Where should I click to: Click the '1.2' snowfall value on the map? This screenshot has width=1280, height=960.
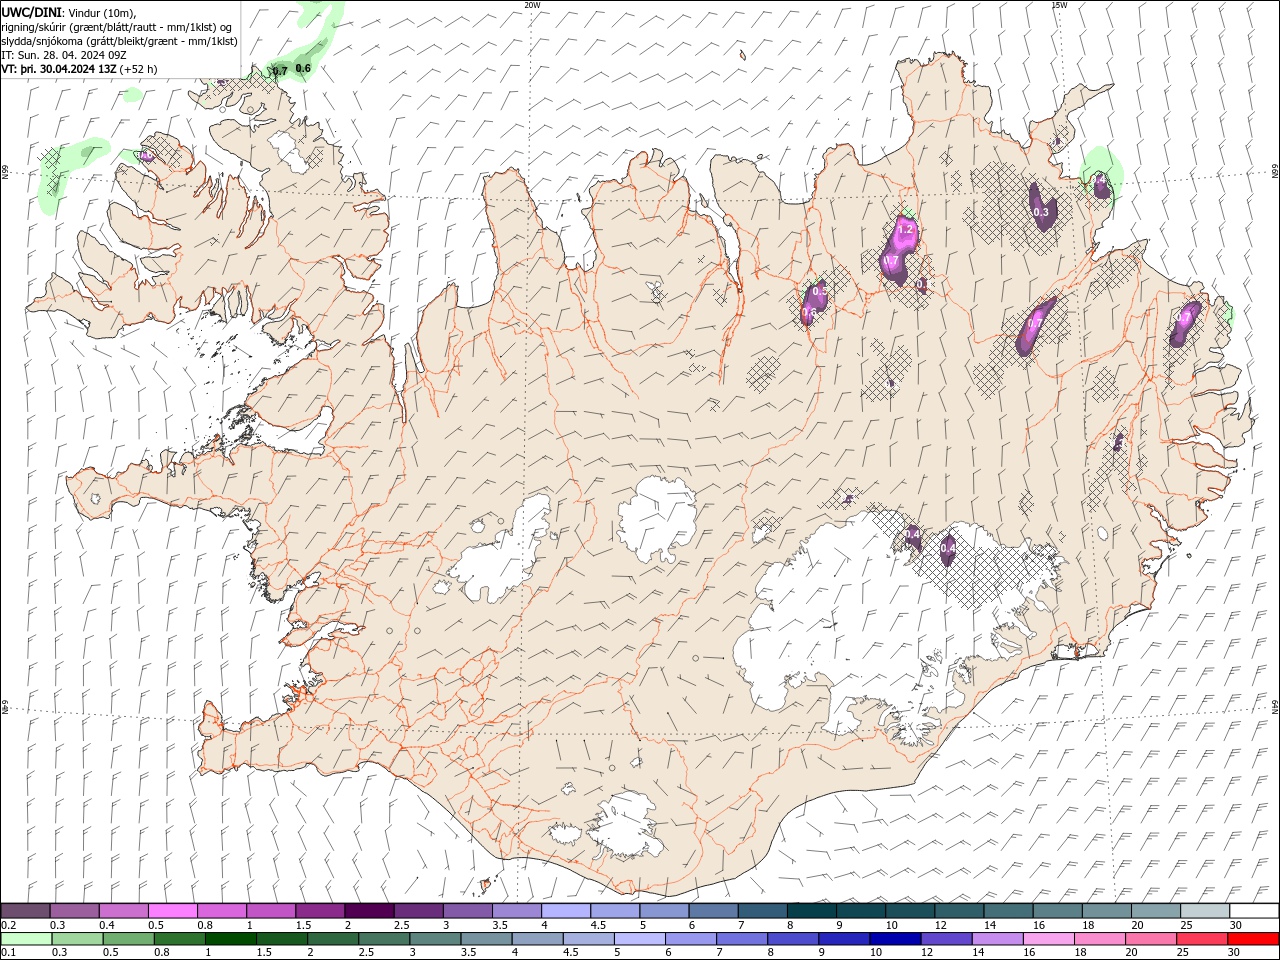(906, 229)
